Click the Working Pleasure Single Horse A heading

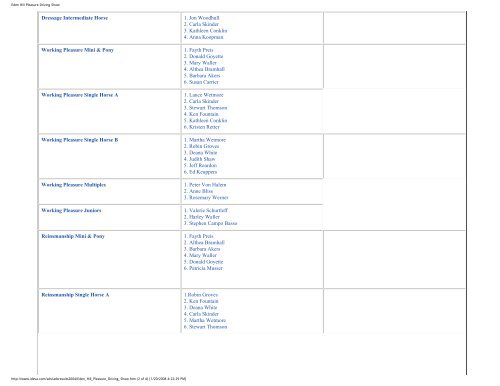click(80, 95)
